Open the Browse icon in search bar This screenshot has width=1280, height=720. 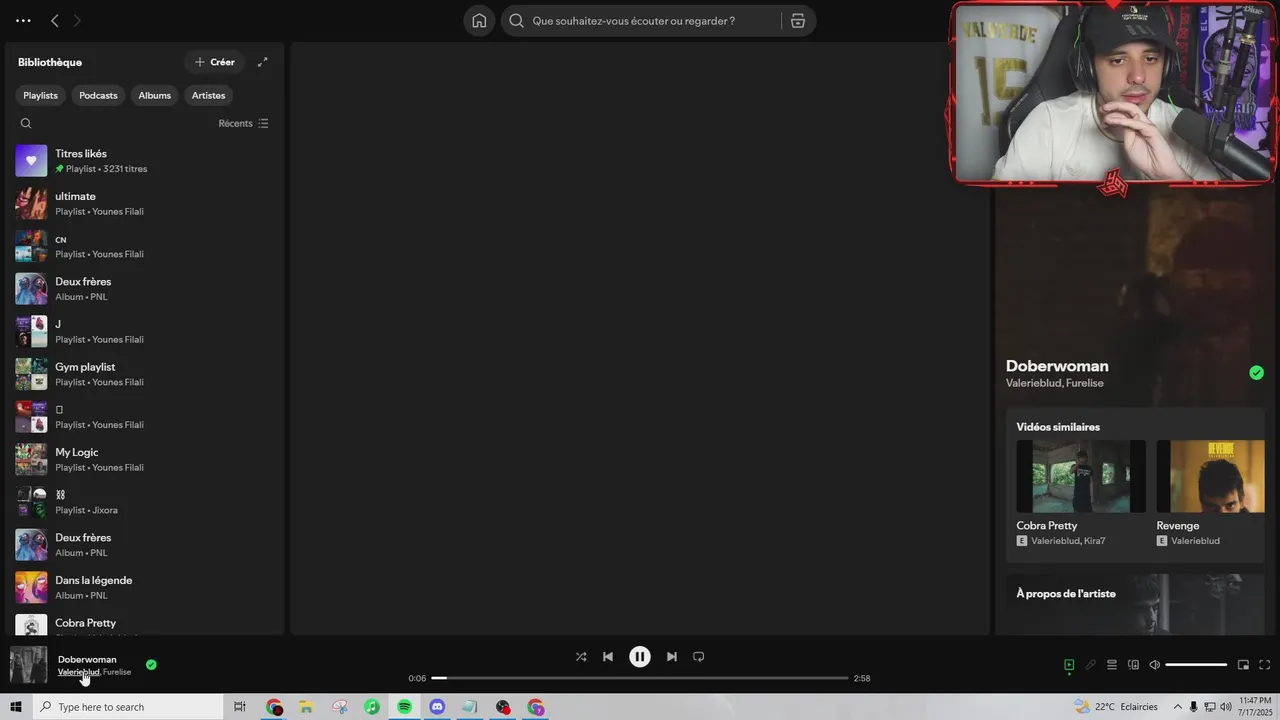click(x=798, y=21)
